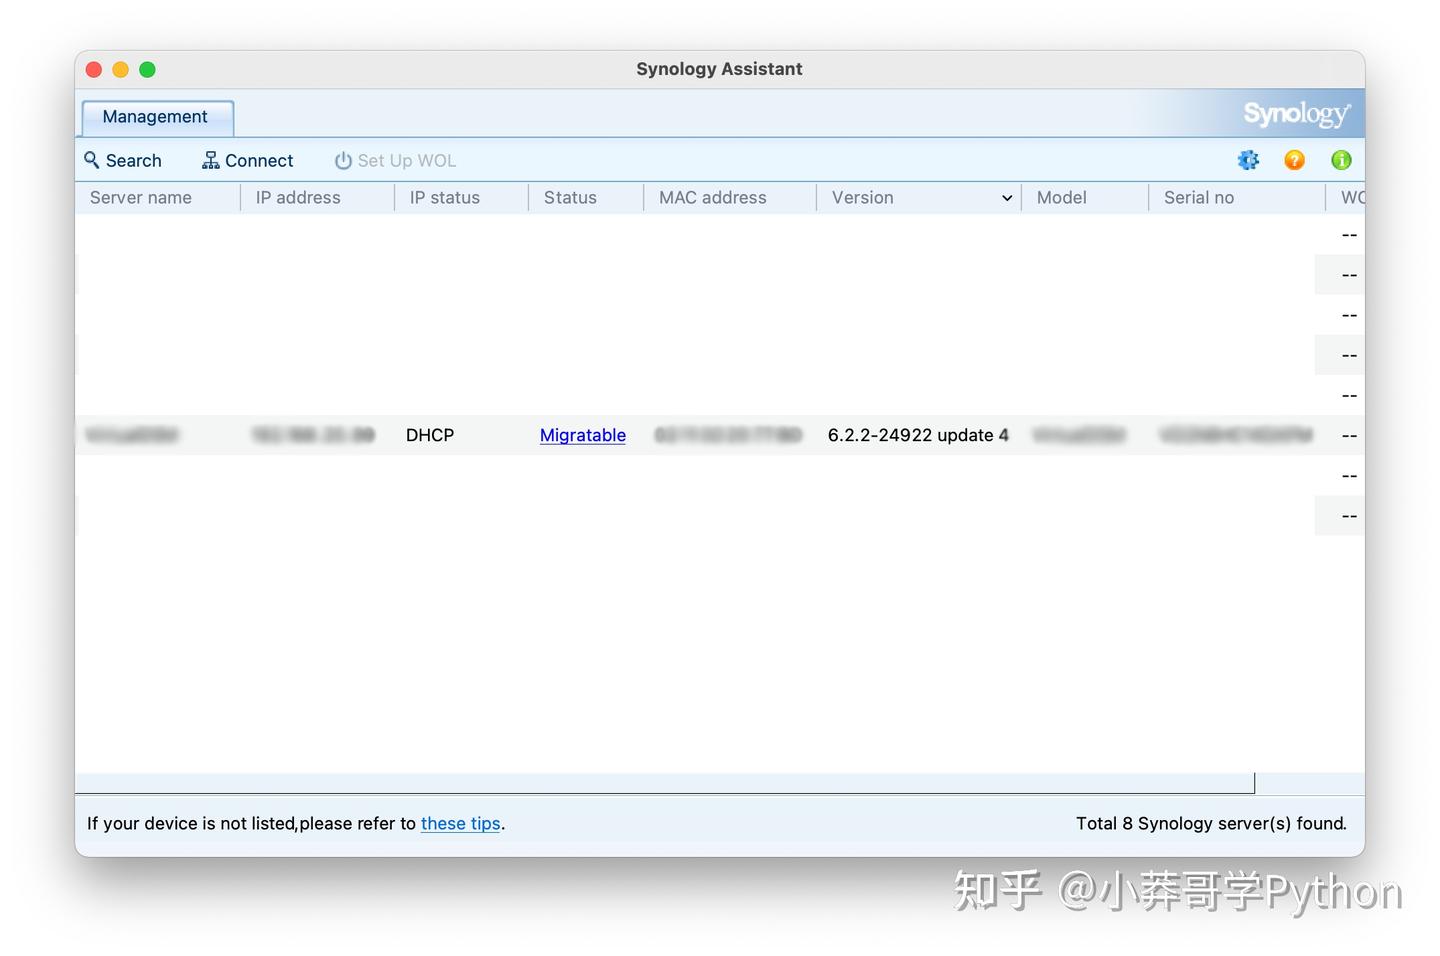Click the Synology logo in the header

1295,113
